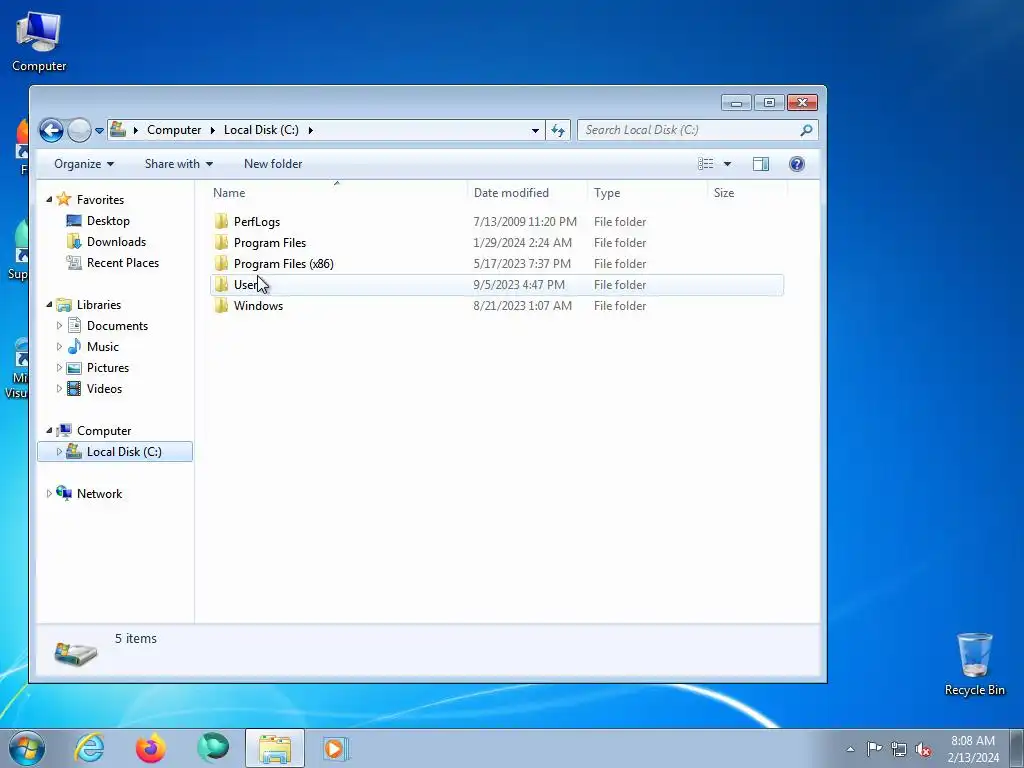Screen dimensions: 1024x768
Task: Select the Windows folder icon
Action: [221, 306]
